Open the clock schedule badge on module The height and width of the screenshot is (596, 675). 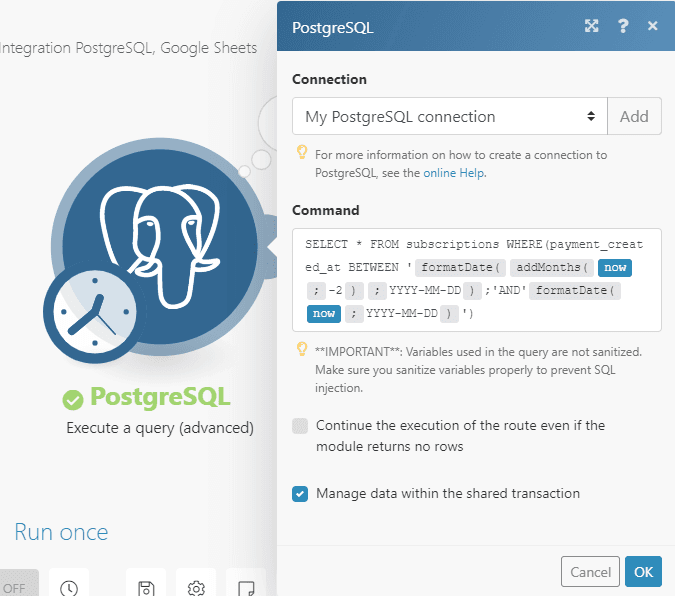point(91,318)
